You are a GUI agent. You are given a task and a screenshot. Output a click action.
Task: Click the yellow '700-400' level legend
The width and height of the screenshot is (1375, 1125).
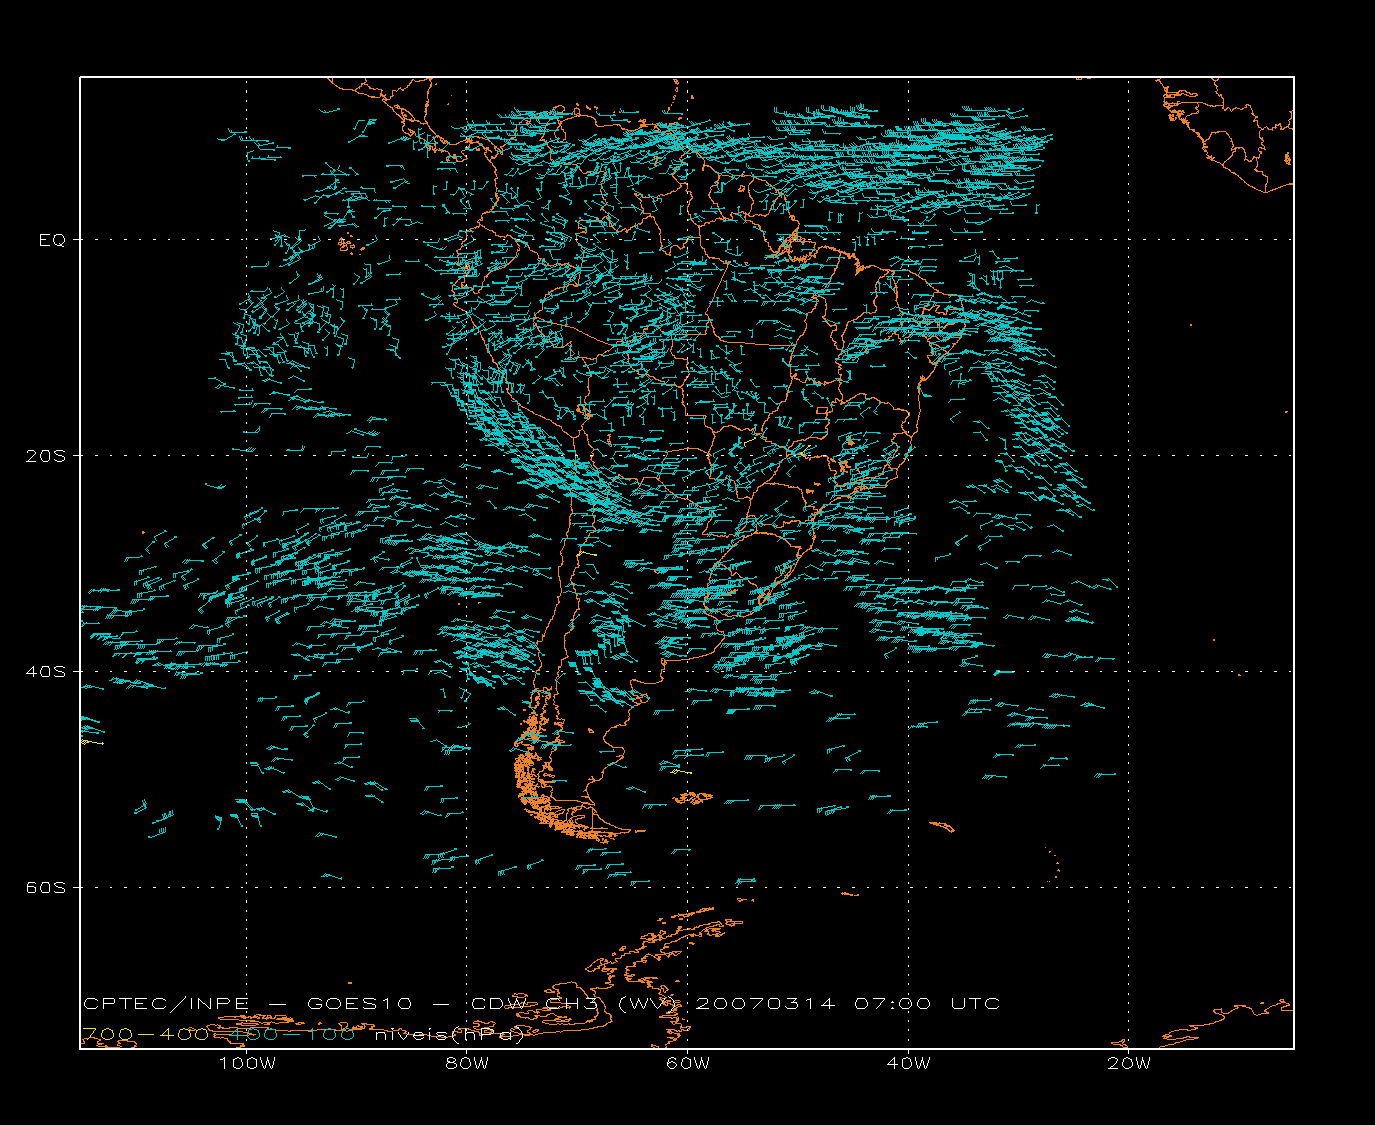(x=145, y=1034)
